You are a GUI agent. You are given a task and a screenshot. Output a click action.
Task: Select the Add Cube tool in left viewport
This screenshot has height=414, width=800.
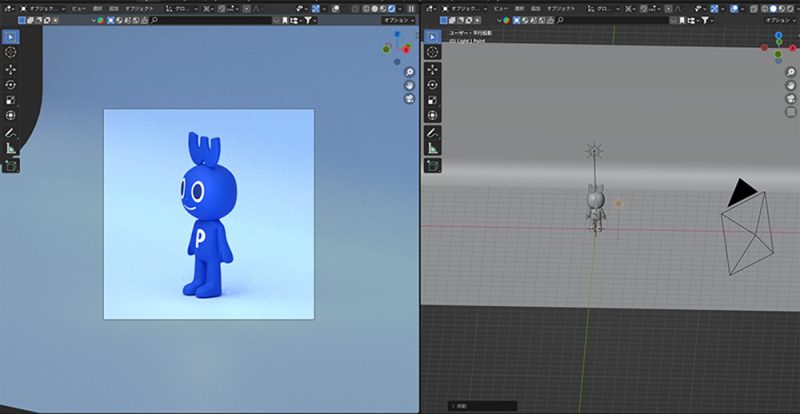11,165
